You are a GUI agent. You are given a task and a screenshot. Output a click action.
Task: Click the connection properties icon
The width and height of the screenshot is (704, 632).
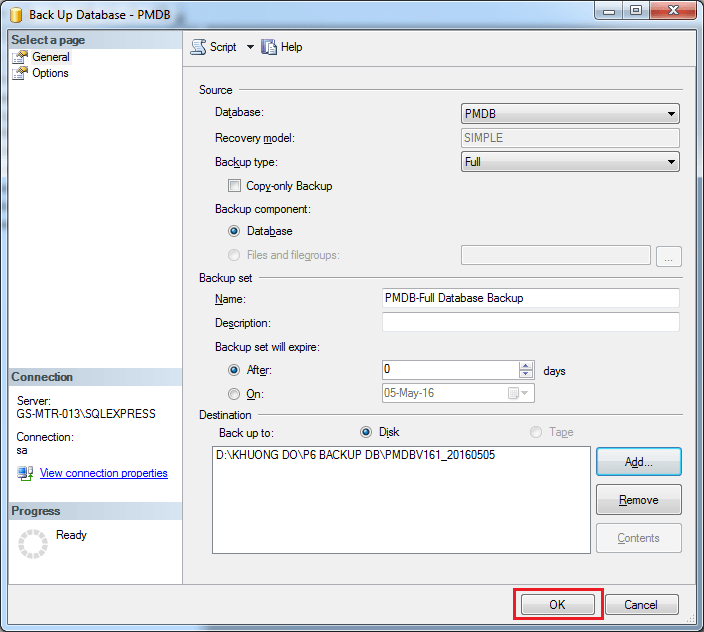[x=25, y=473]
